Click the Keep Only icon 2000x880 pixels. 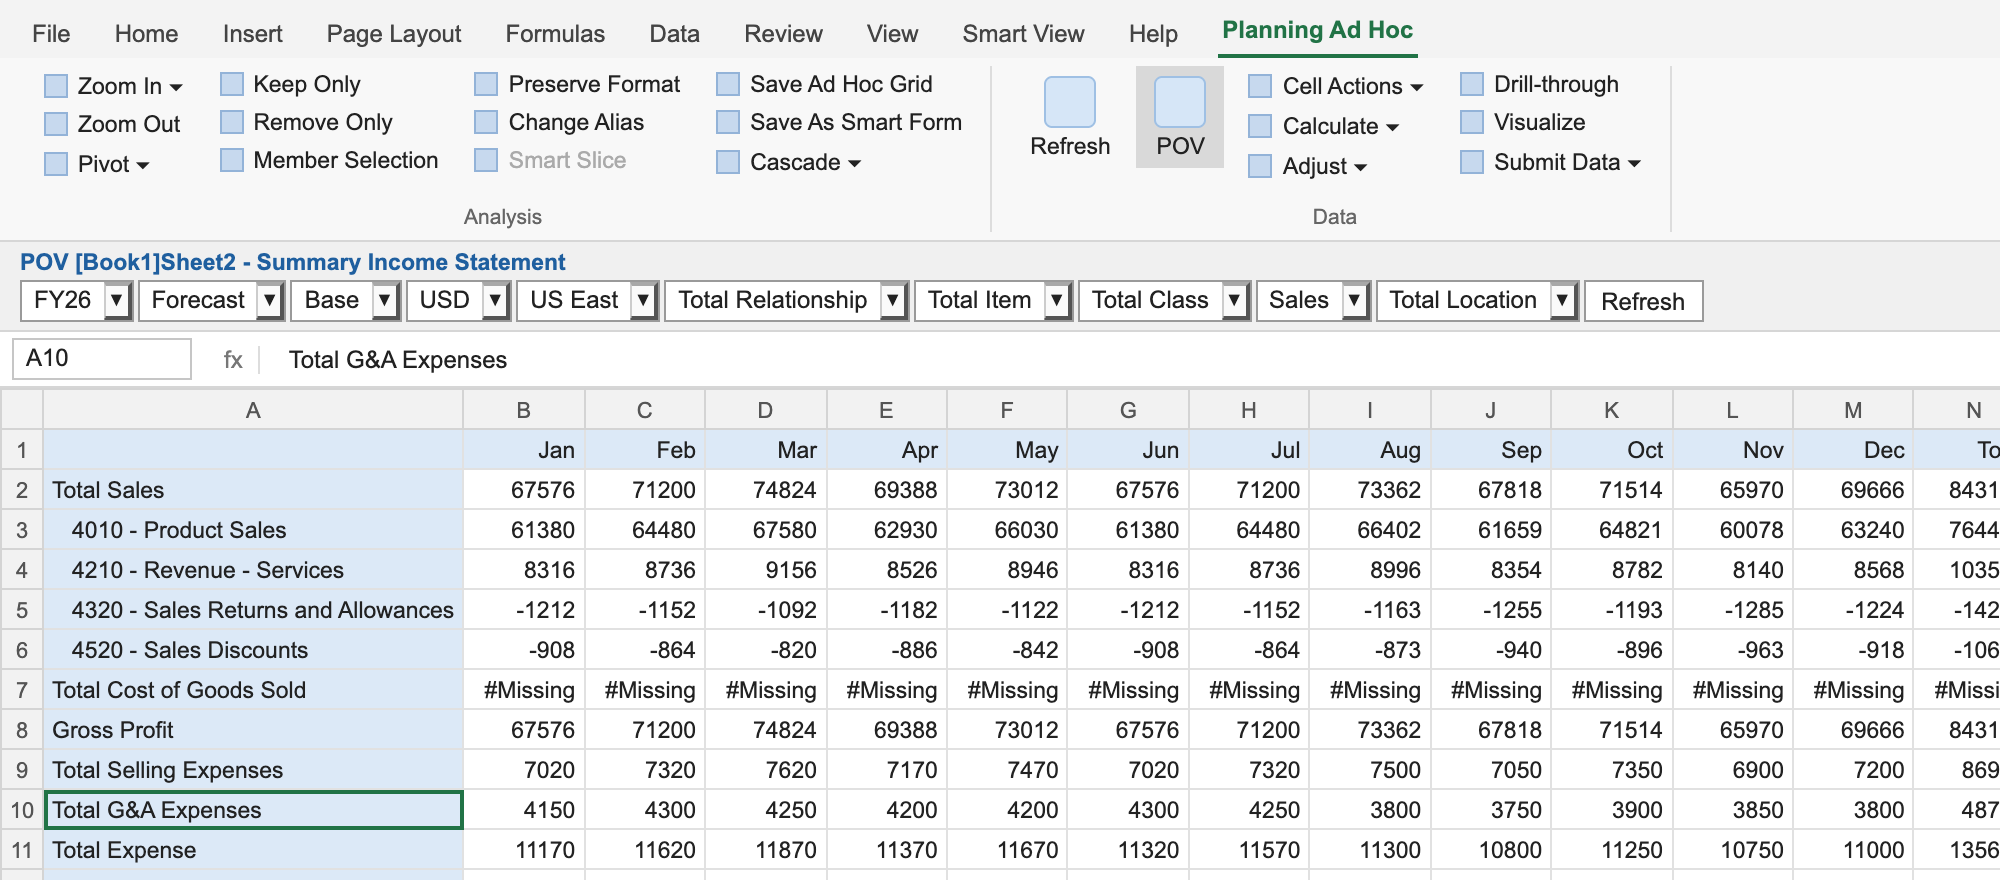point(232,84)
